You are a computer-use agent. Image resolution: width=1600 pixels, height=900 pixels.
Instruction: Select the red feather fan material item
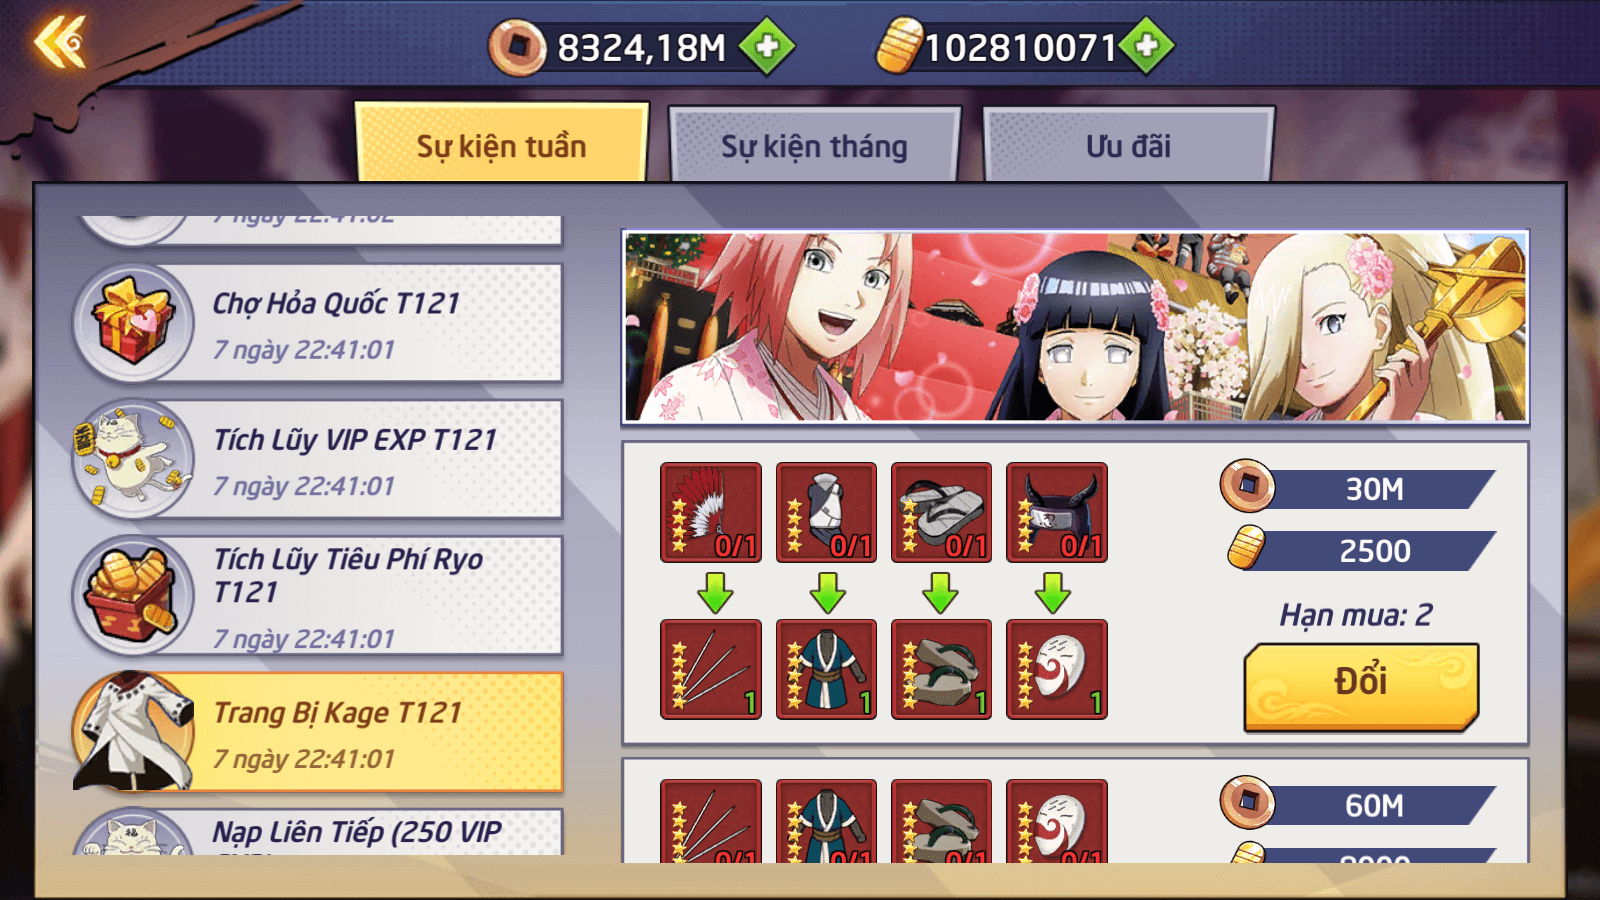coord(711,512)
